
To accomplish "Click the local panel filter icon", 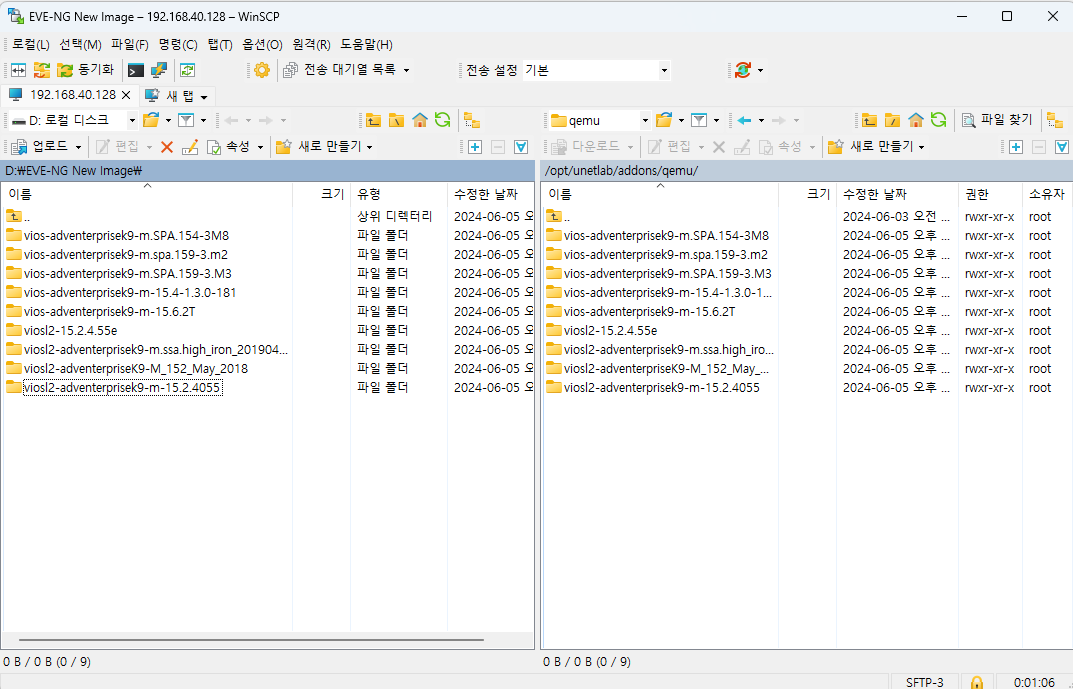I will pos(185,120).
